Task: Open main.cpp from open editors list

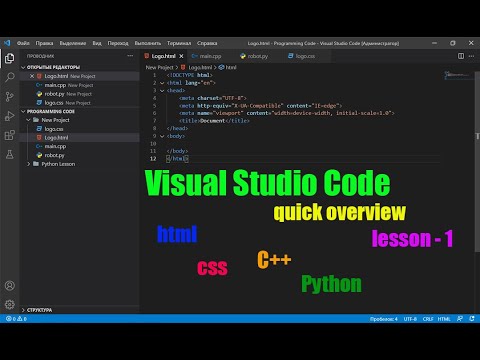Action: coord(79,85)
